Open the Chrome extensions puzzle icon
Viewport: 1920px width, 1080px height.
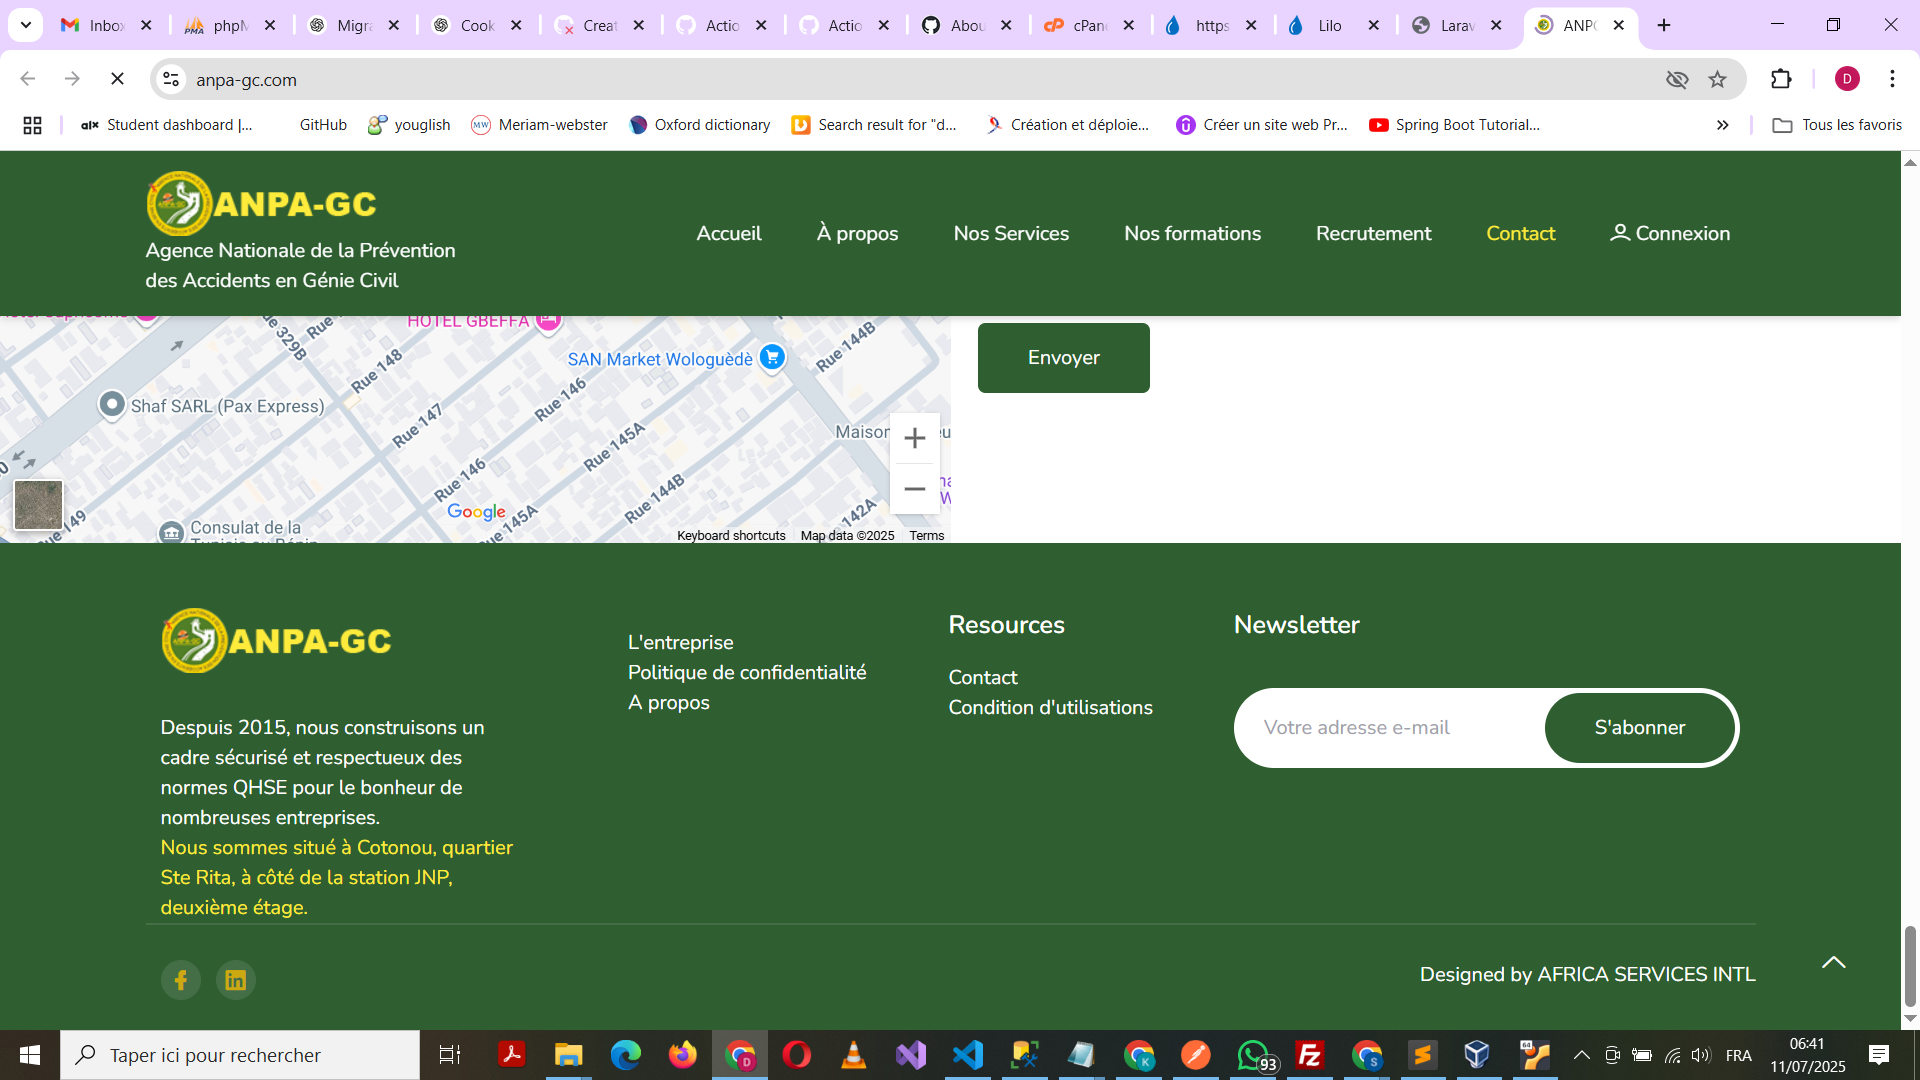pos(1781,79)
